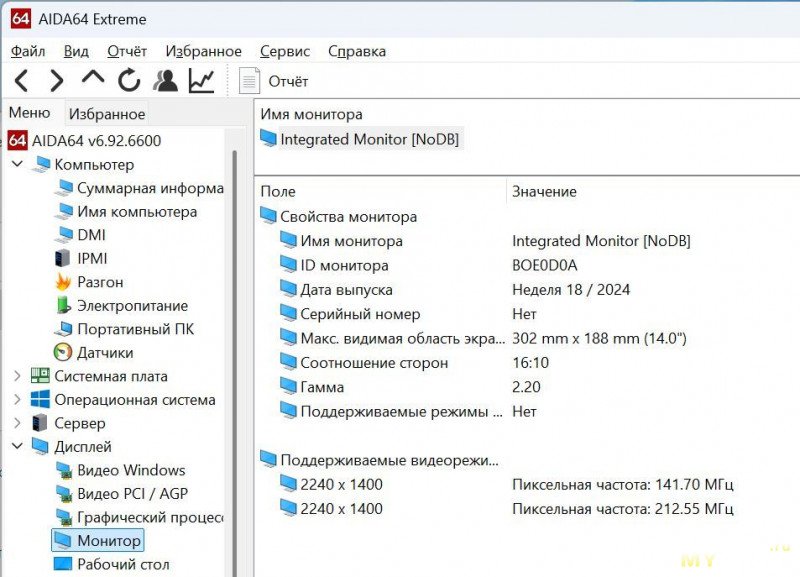Image resolution: width=800 pixels, height=577 pixels.
Task: Open the Избранное menu in menu bar
Action: pos(204,51)
